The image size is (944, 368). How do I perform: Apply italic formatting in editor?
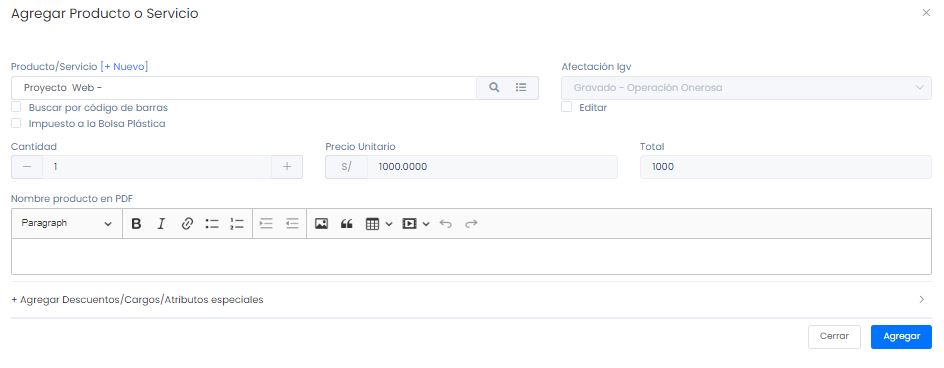pos(161,224)
